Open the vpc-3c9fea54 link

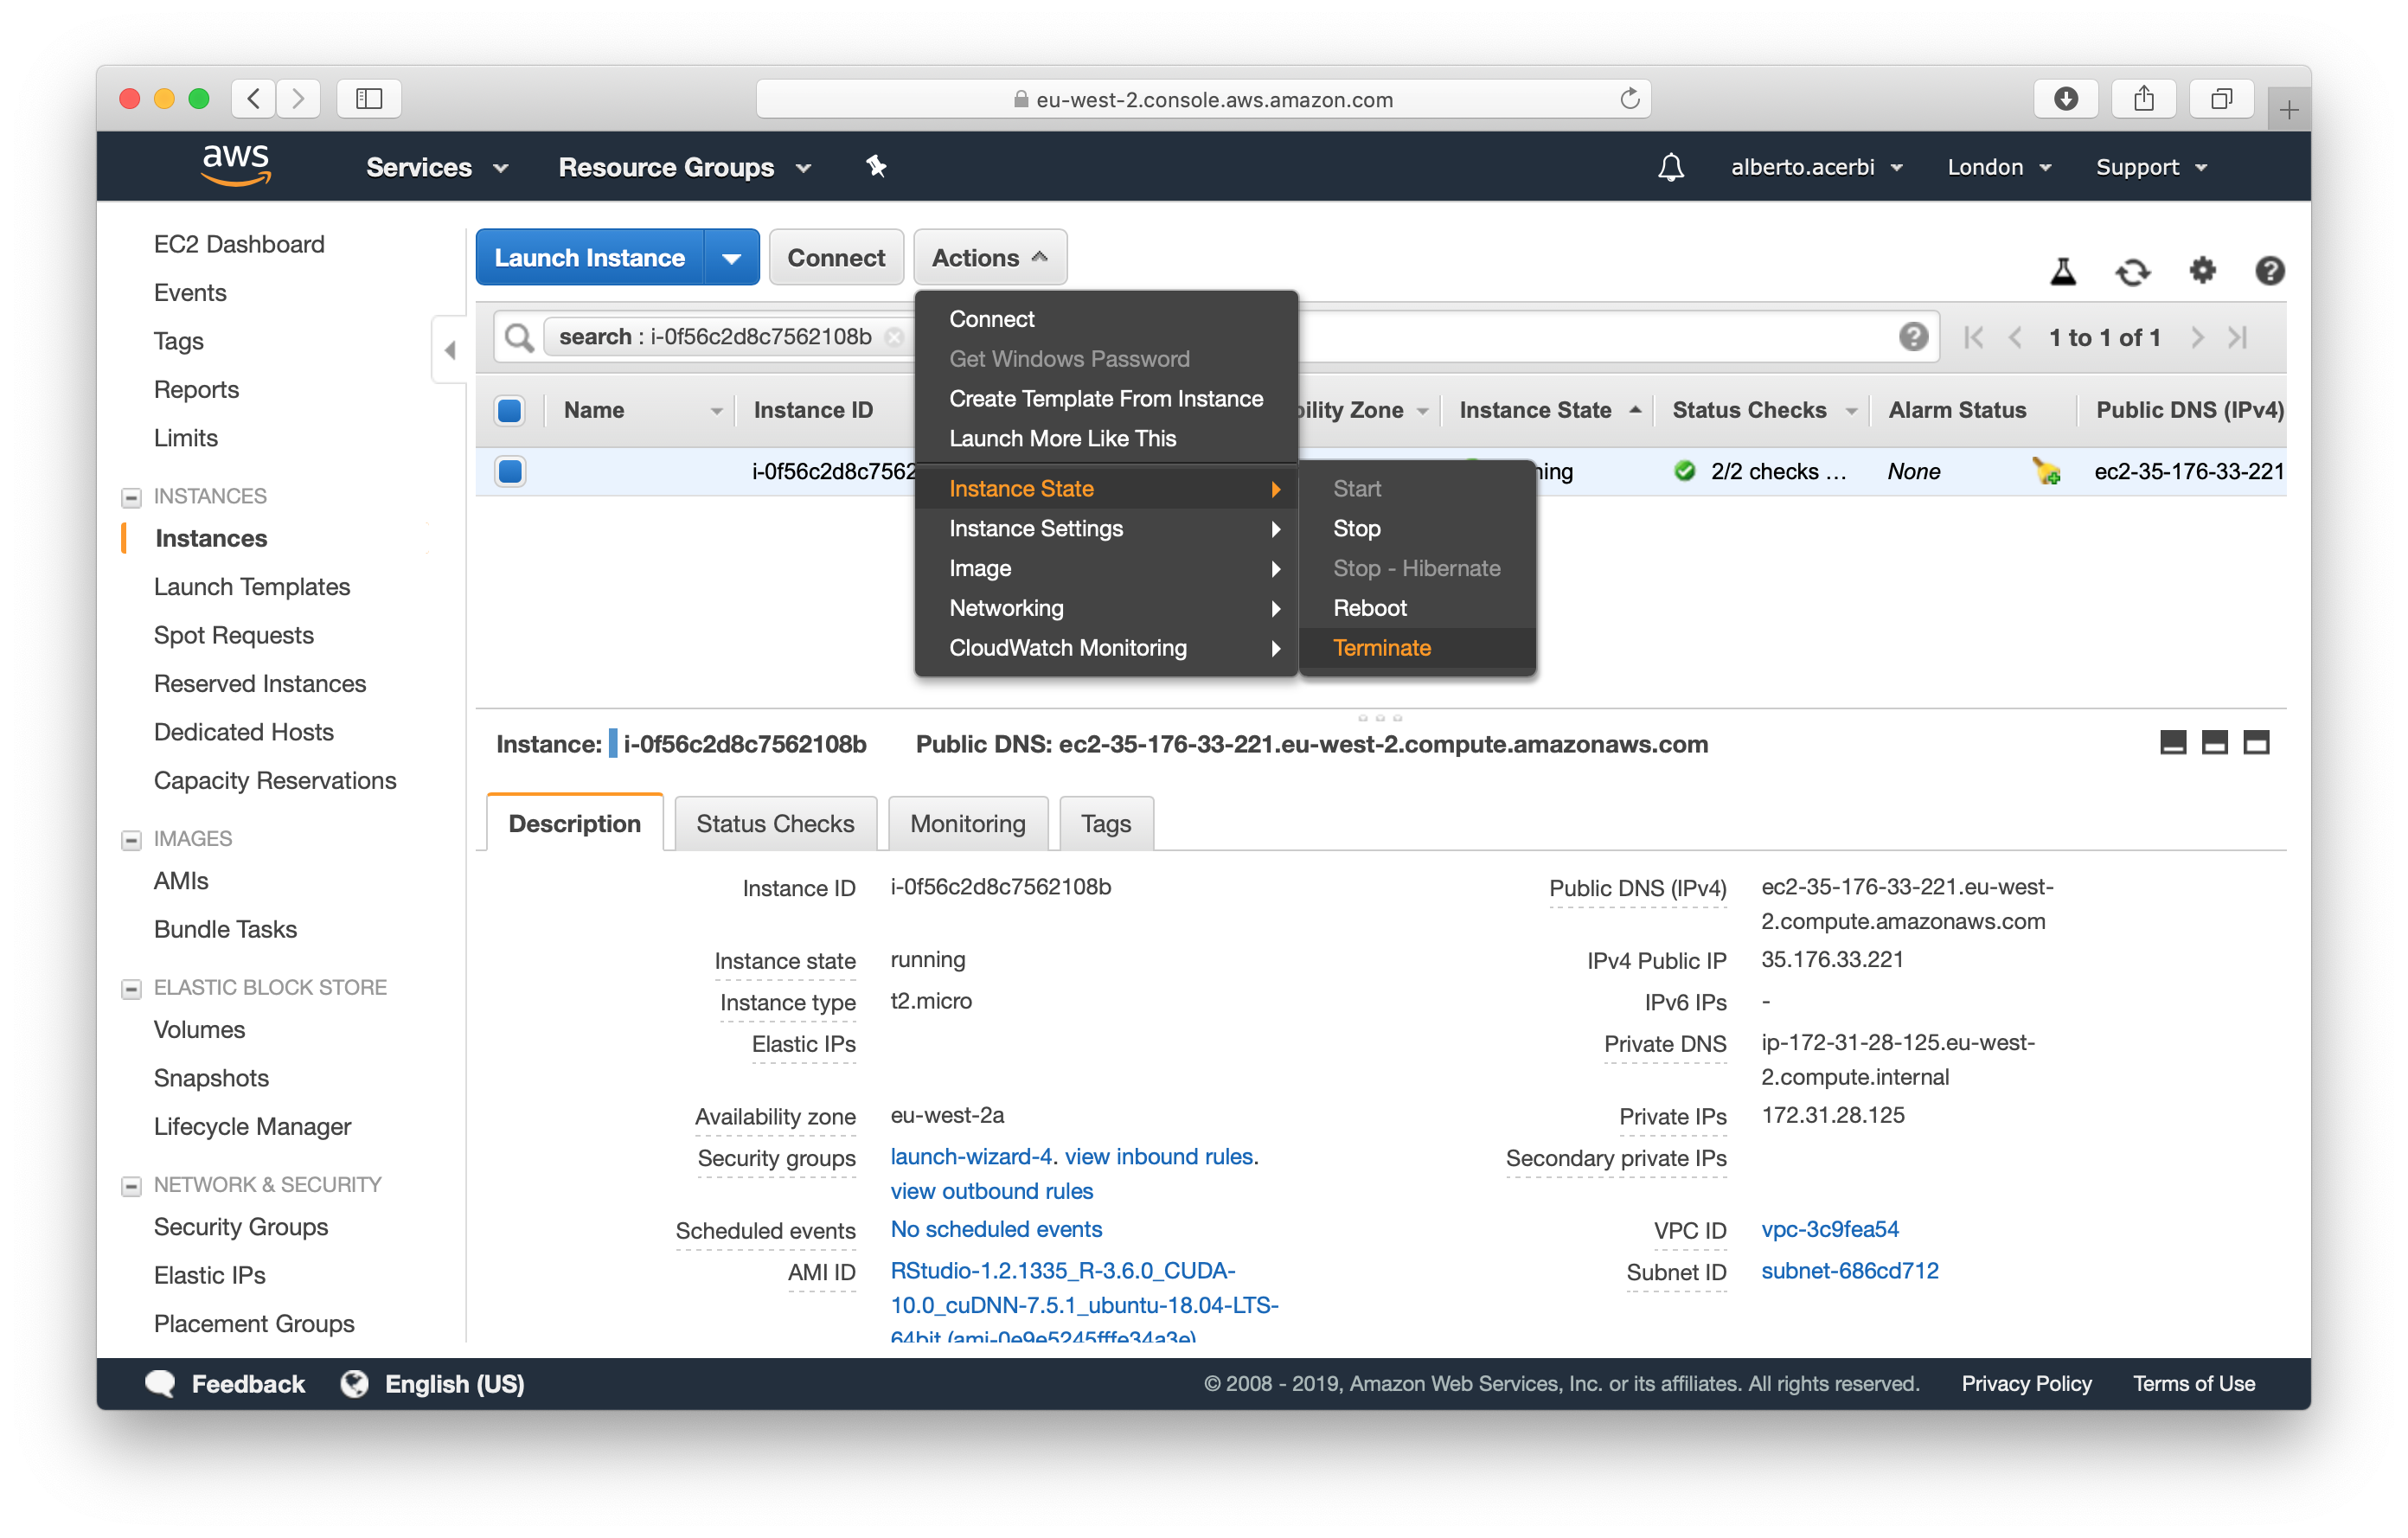pos(1829,1229)
